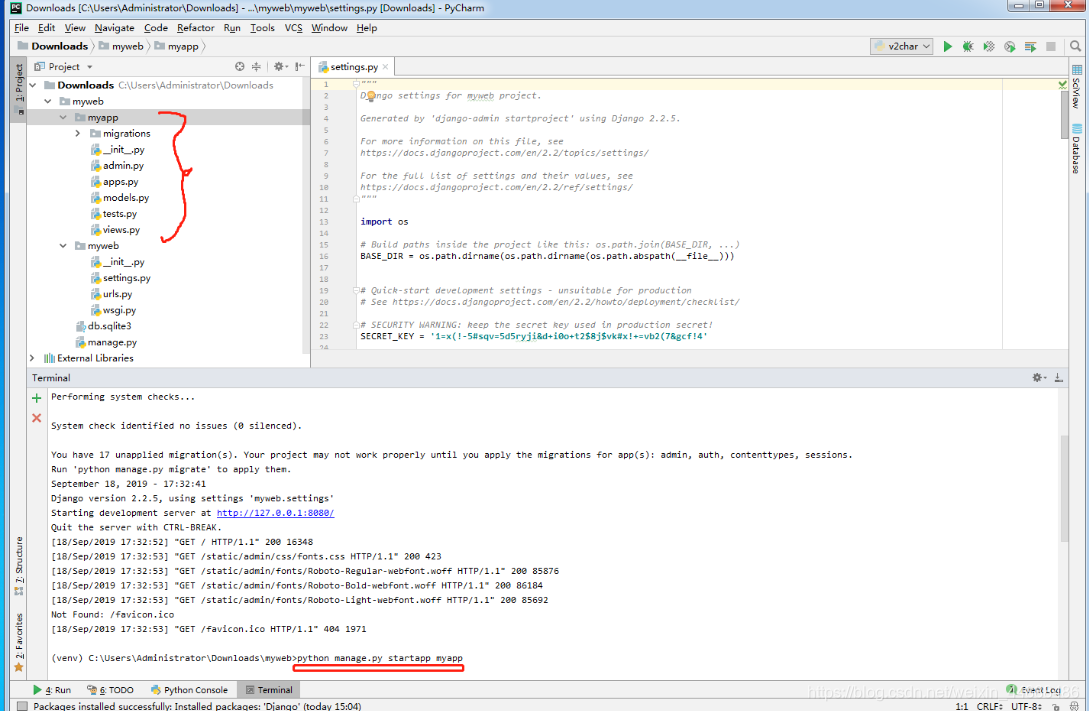1089x711 pixels.
Task: Click the UTF-8 encoding in status bar
Action: pyautogui.click(x=1025, y=706)
